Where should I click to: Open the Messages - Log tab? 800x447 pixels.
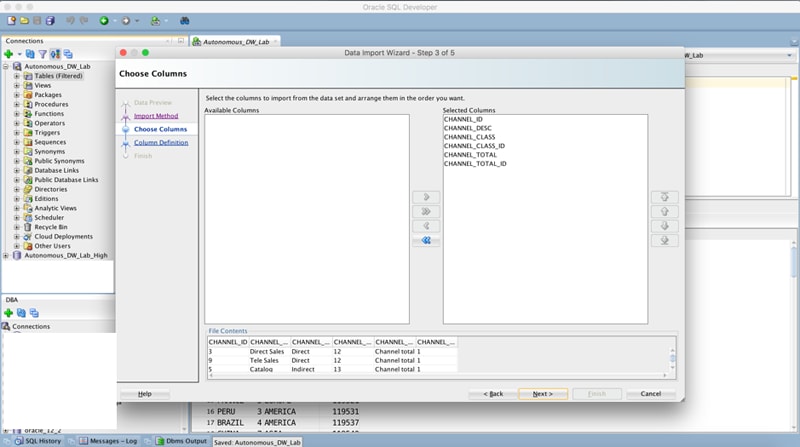[x=108, y=441]
